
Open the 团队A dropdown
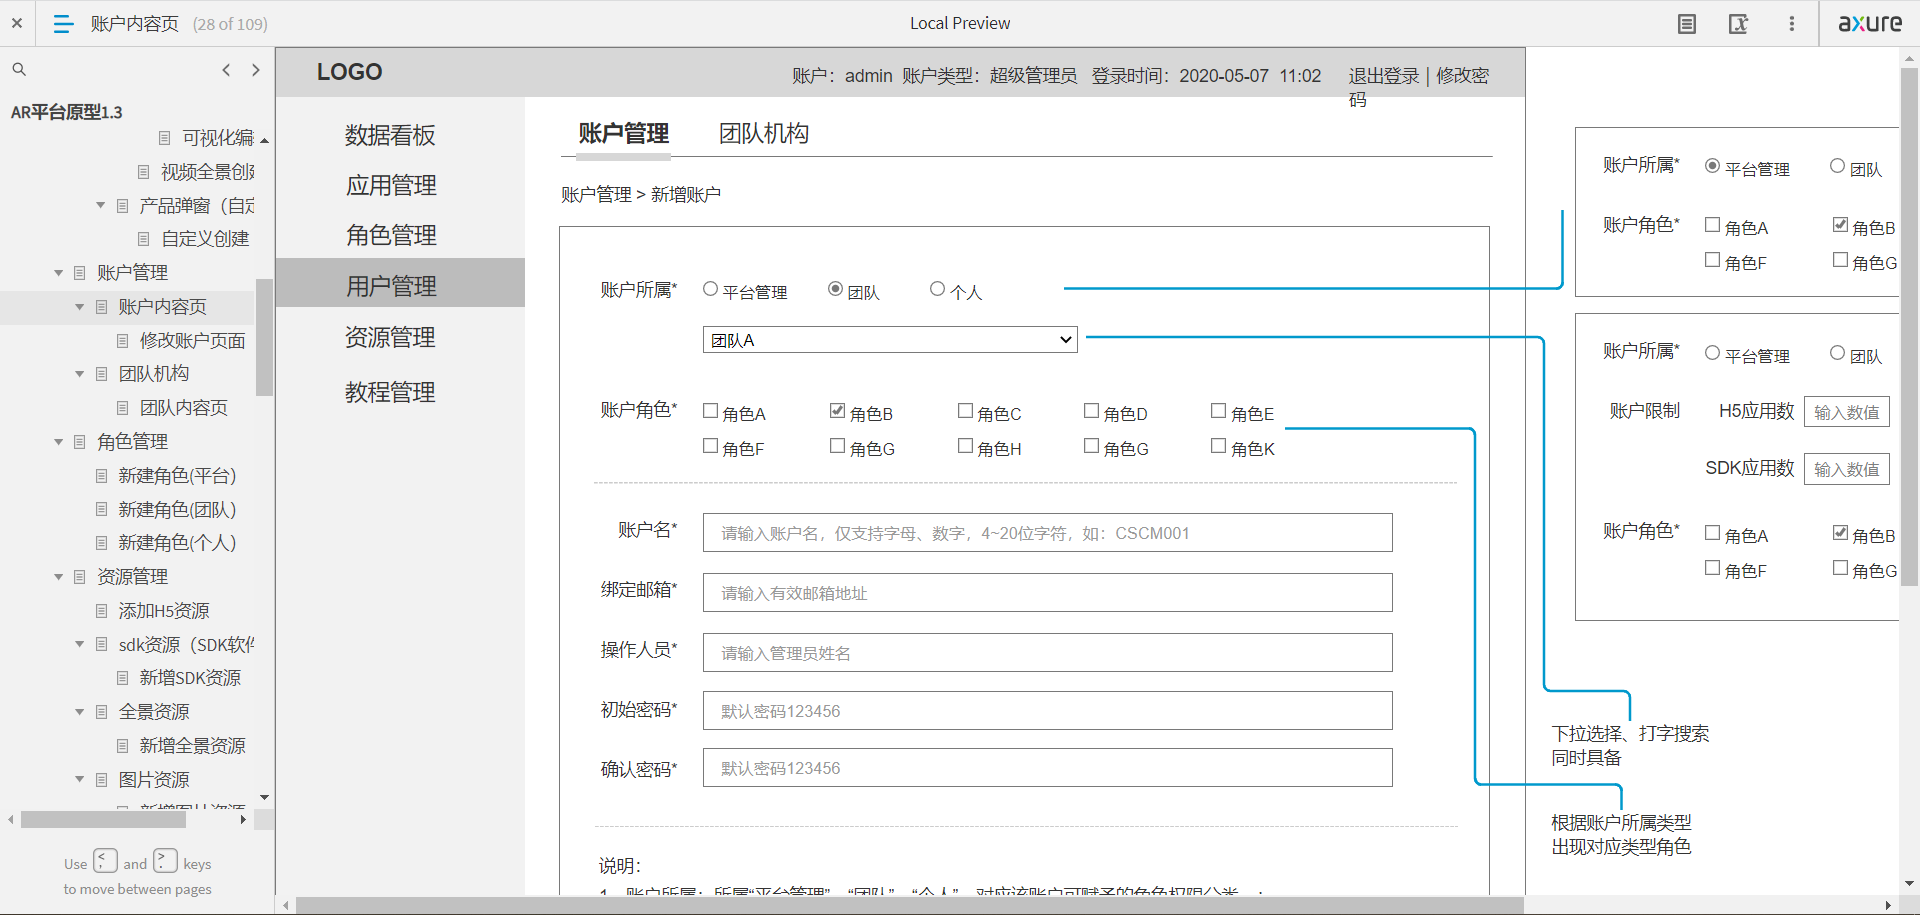(x=890, y=340)
